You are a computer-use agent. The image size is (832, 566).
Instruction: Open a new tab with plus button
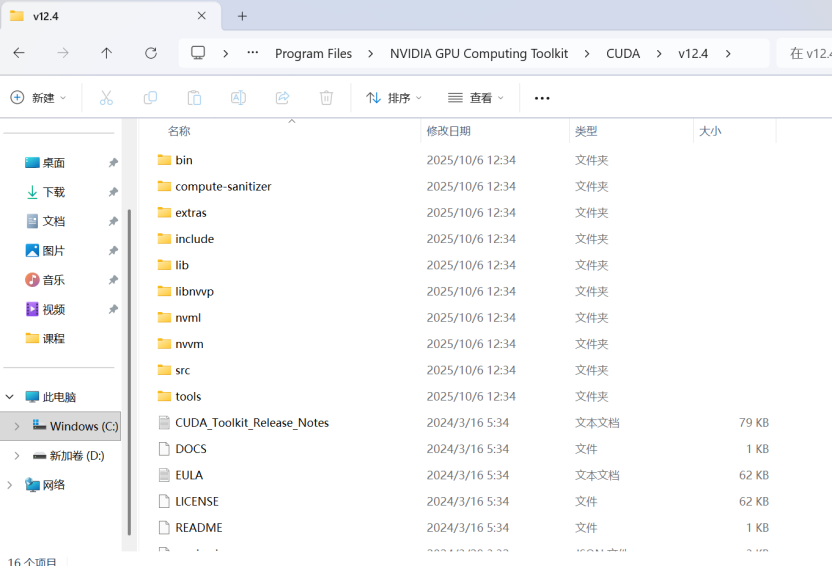(x=242, y=16)
